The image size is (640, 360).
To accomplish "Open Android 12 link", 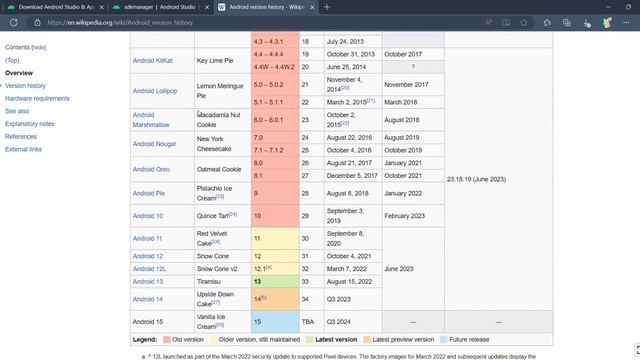I will click(148, 256).
